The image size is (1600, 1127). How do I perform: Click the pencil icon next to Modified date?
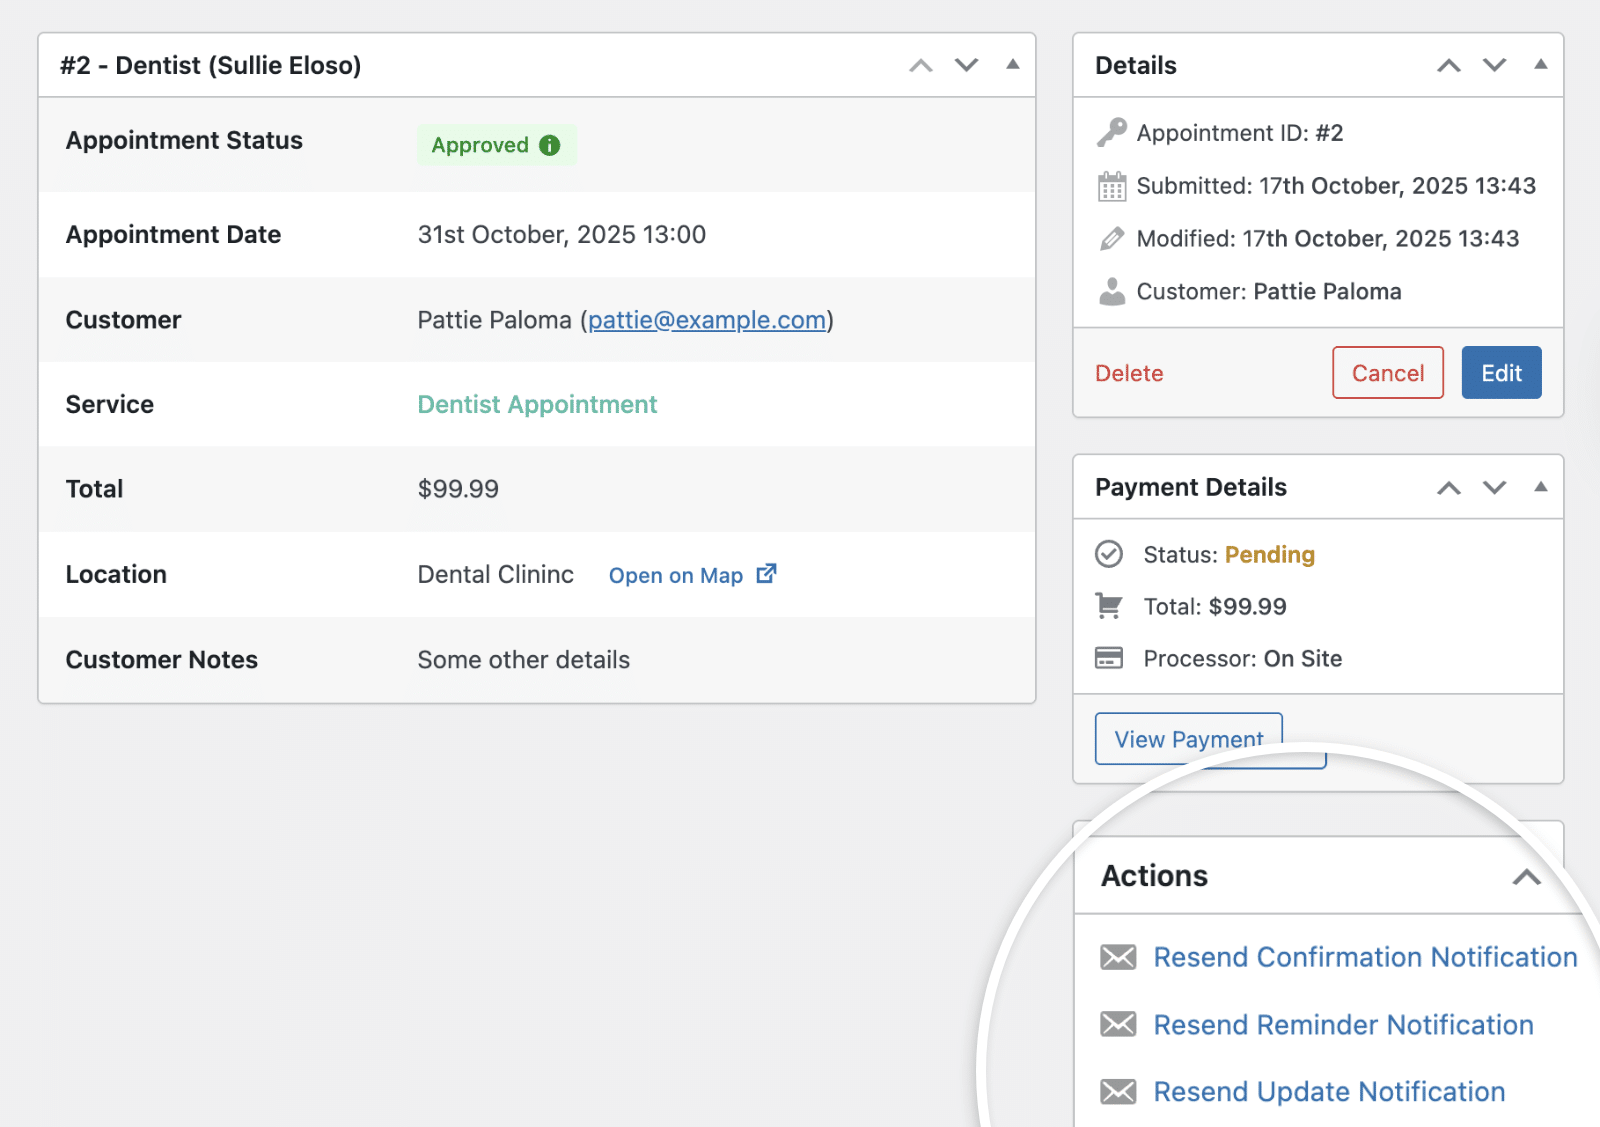1111,238
